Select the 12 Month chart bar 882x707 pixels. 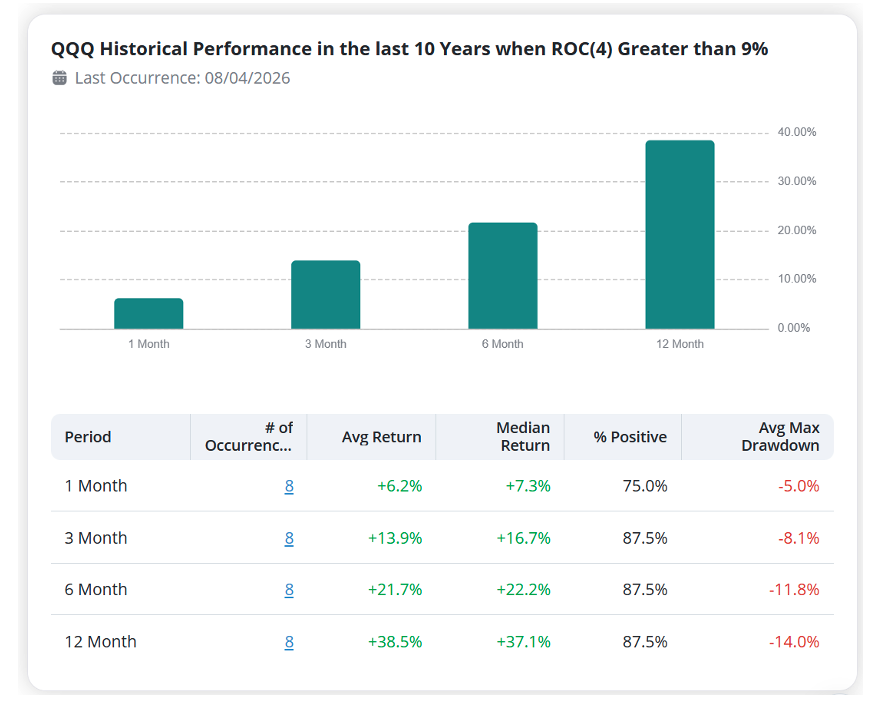680,235
